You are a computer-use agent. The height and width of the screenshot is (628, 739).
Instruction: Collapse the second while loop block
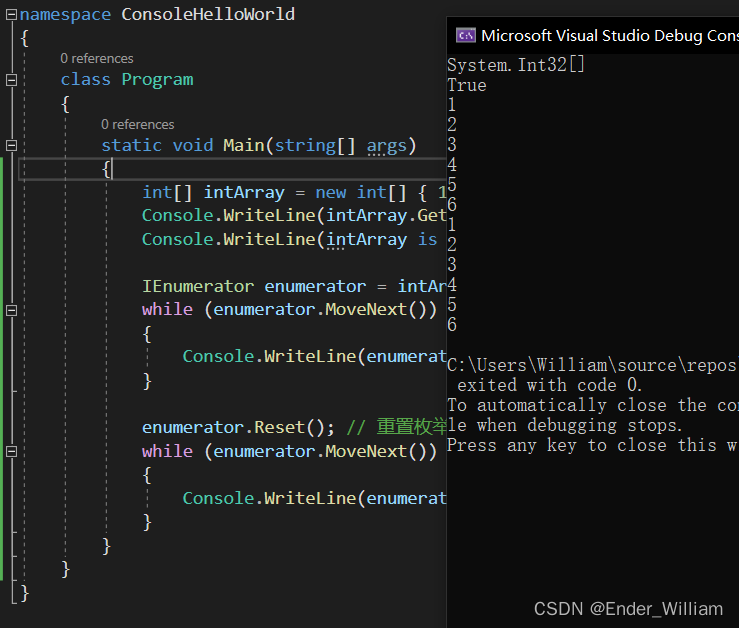pos(11,452)
